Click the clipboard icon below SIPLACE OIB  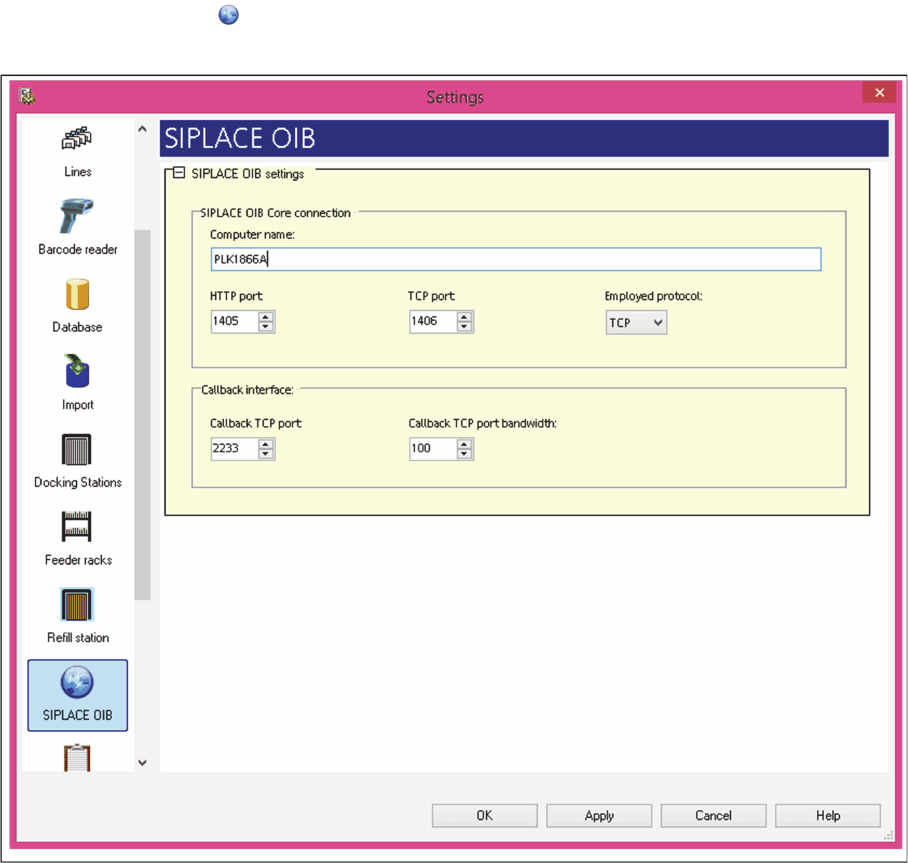coord(77,758)
